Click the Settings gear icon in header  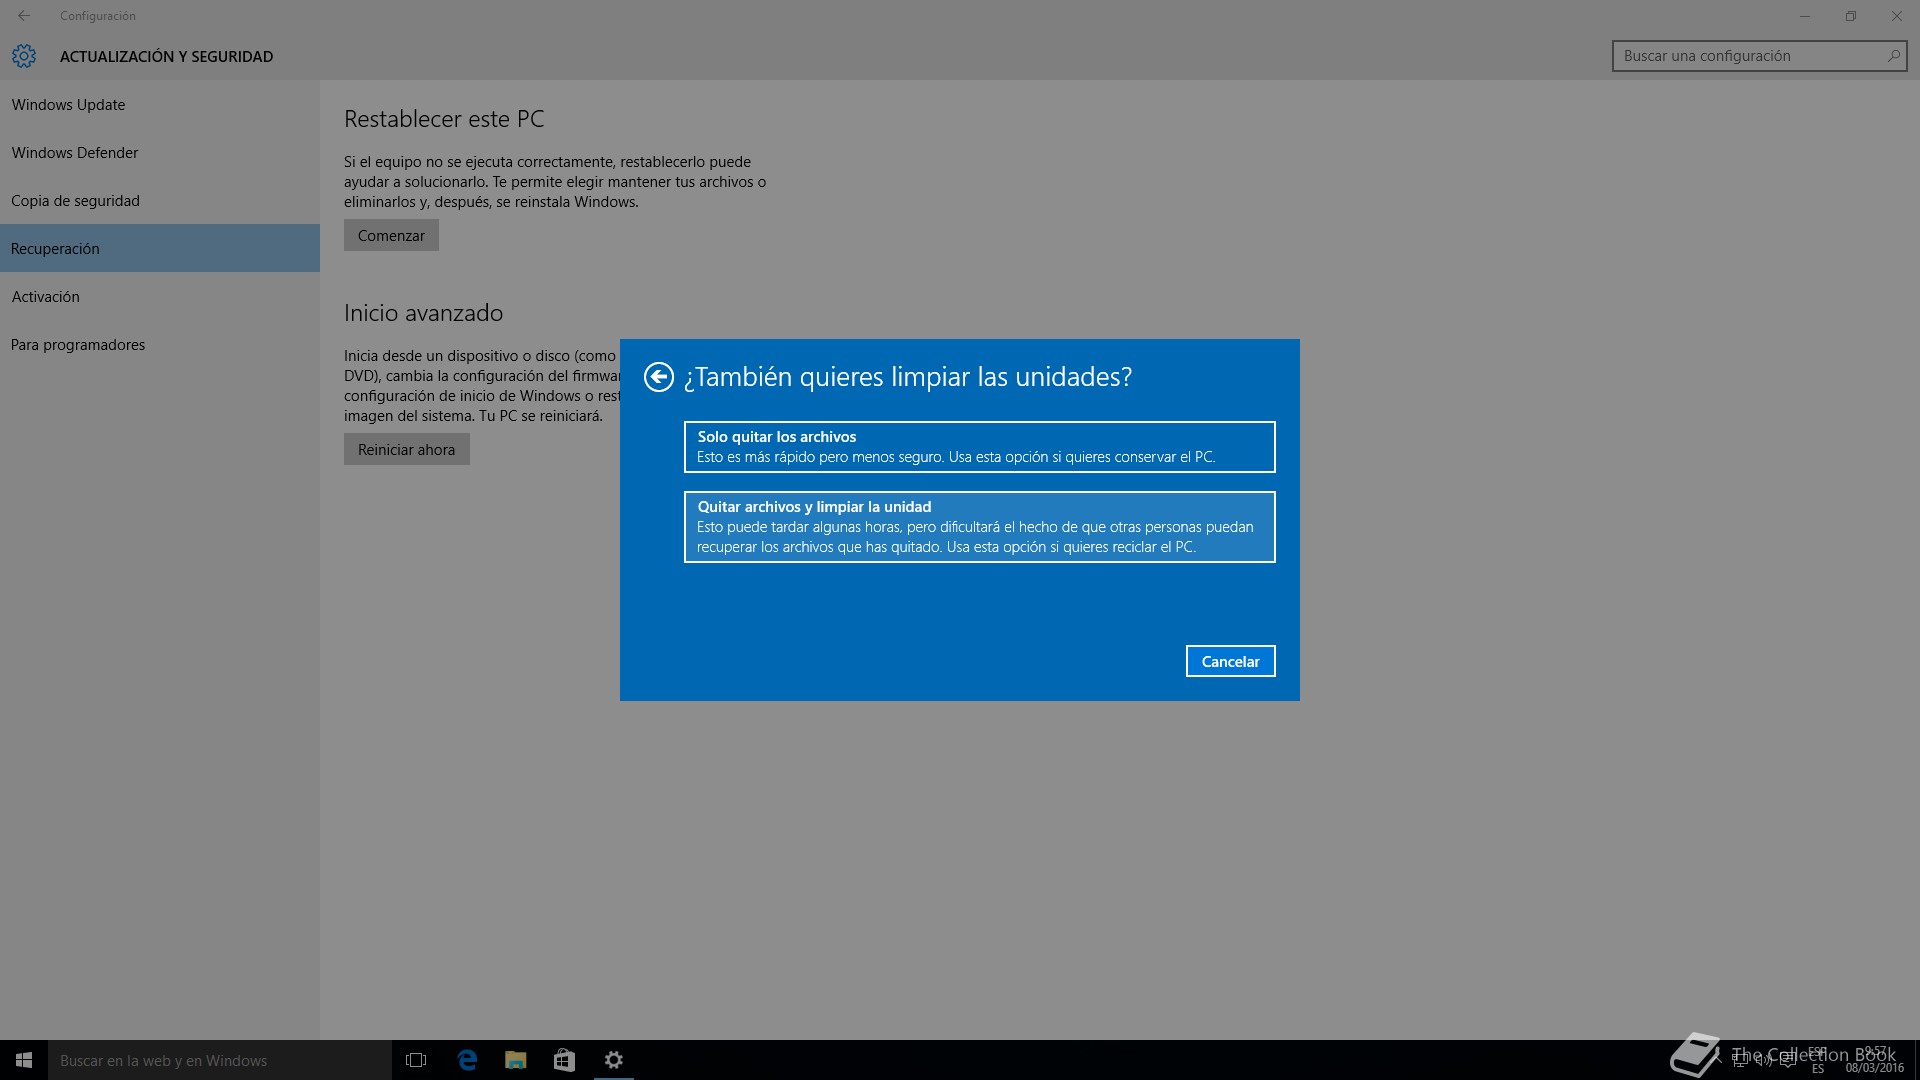[x=24, y=56]
